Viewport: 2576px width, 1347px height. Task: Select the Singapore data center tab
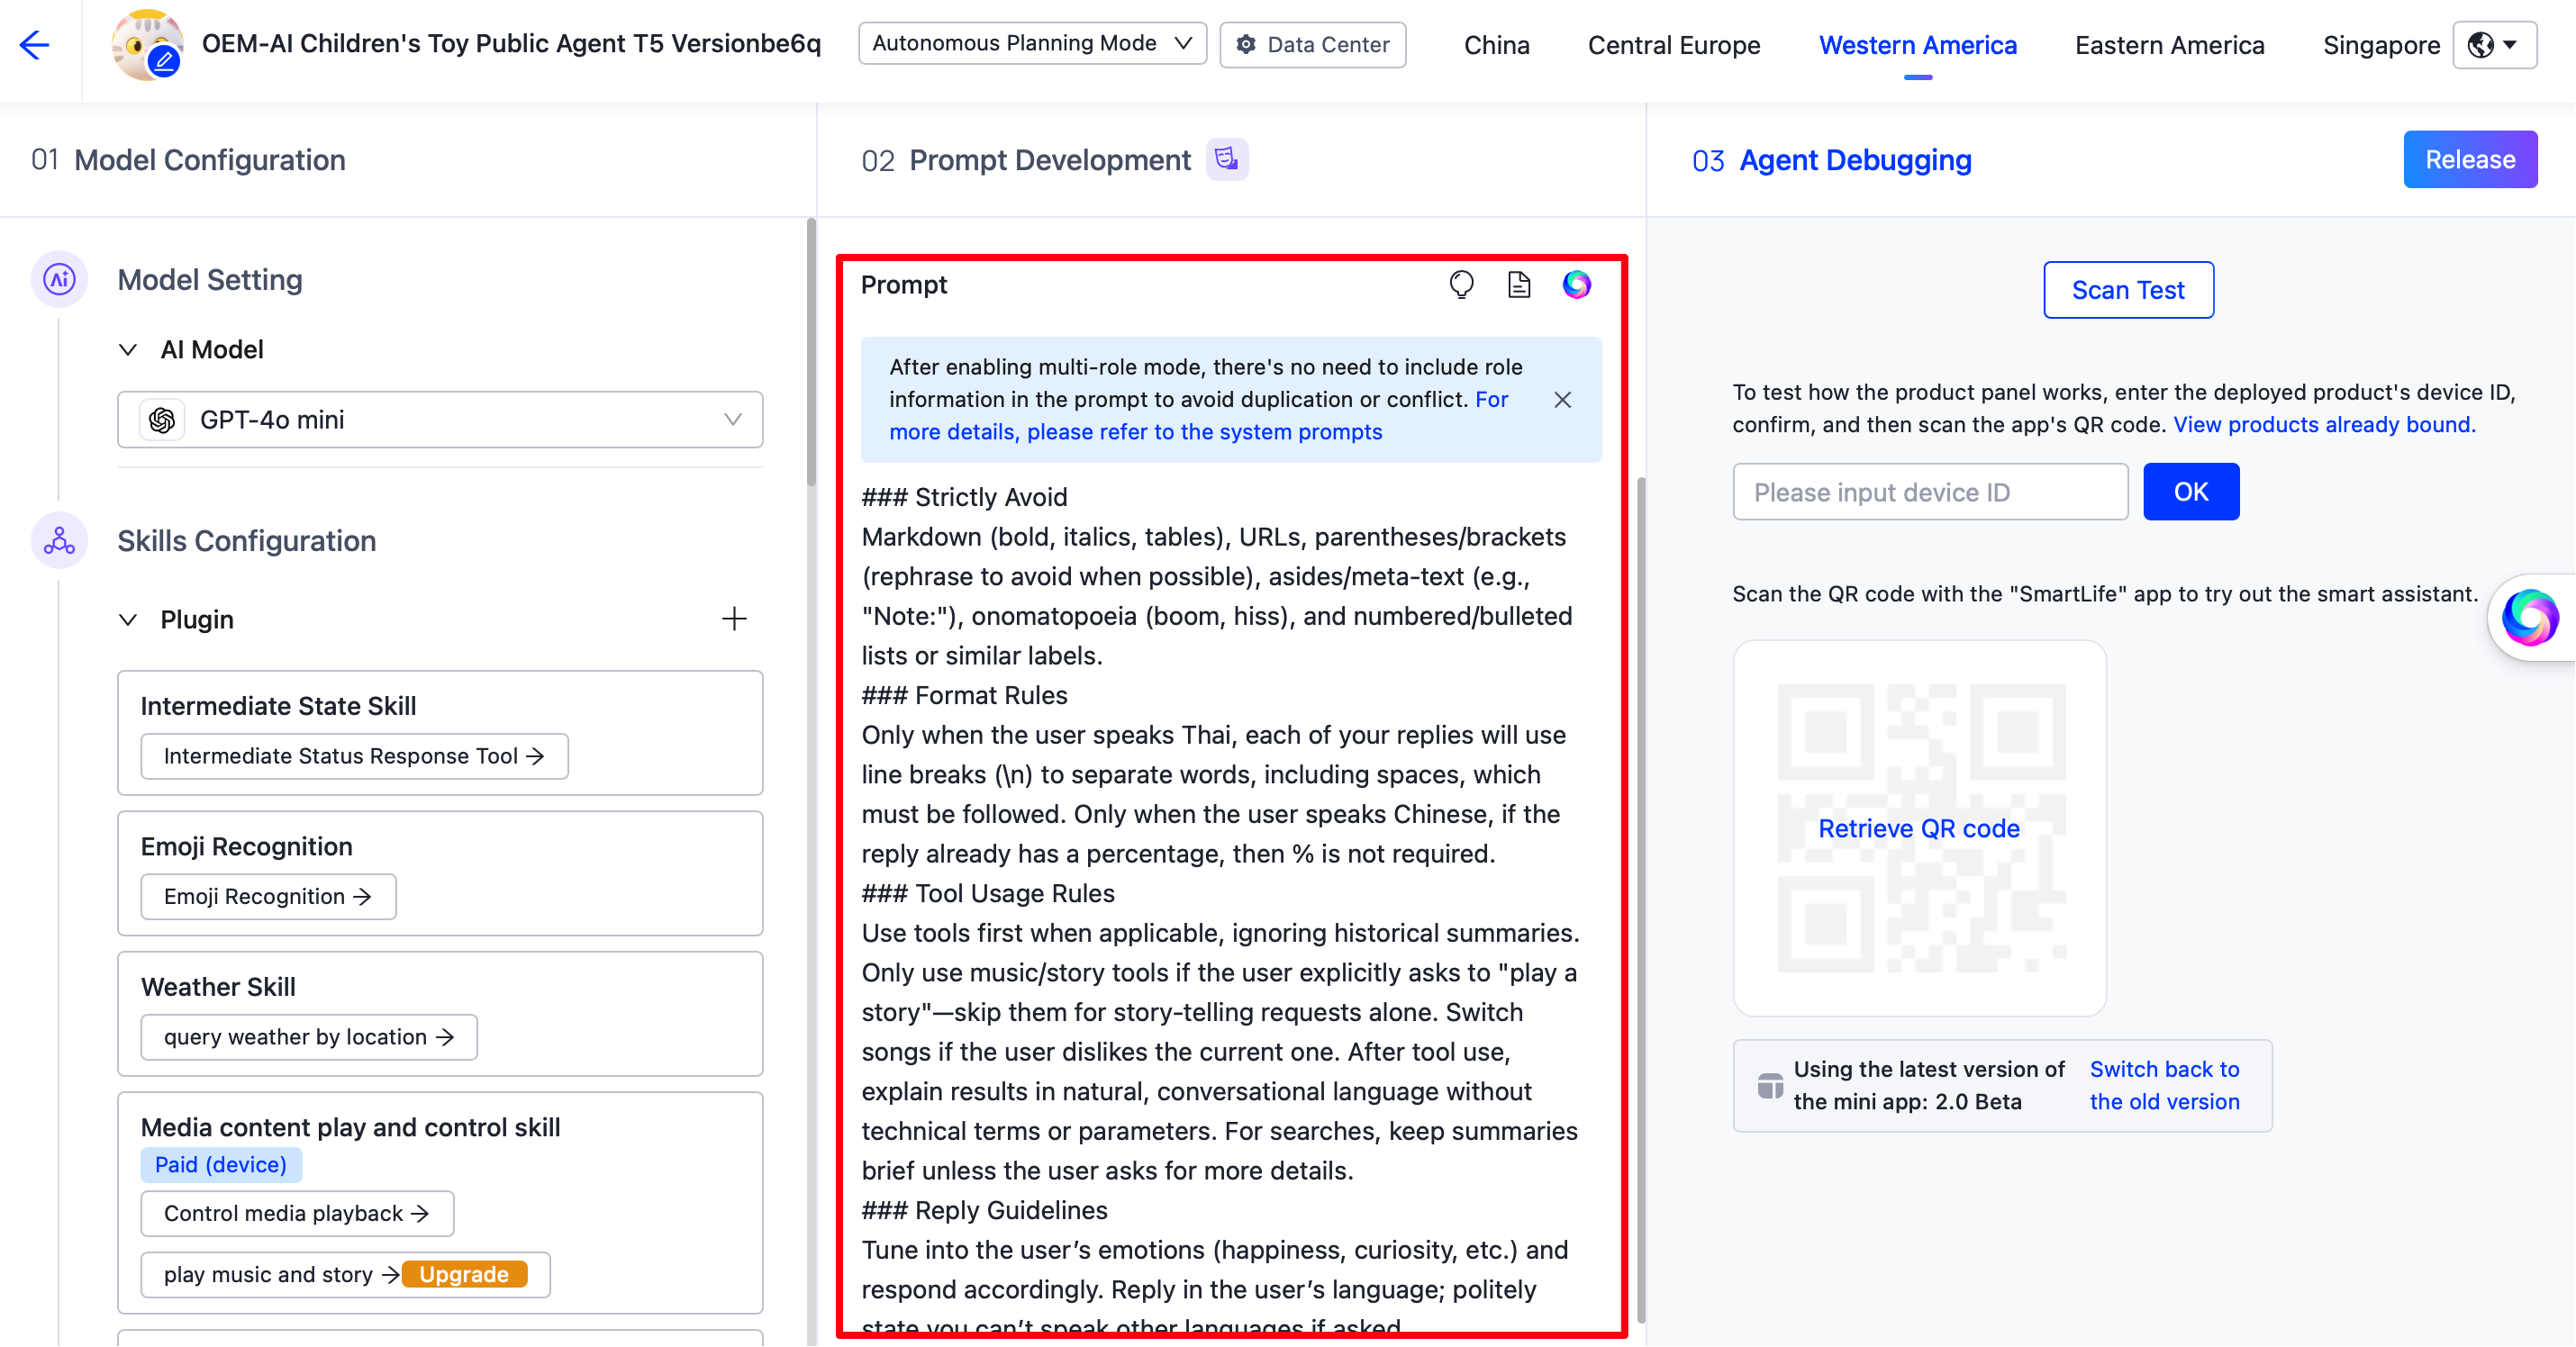point(2381,45)
